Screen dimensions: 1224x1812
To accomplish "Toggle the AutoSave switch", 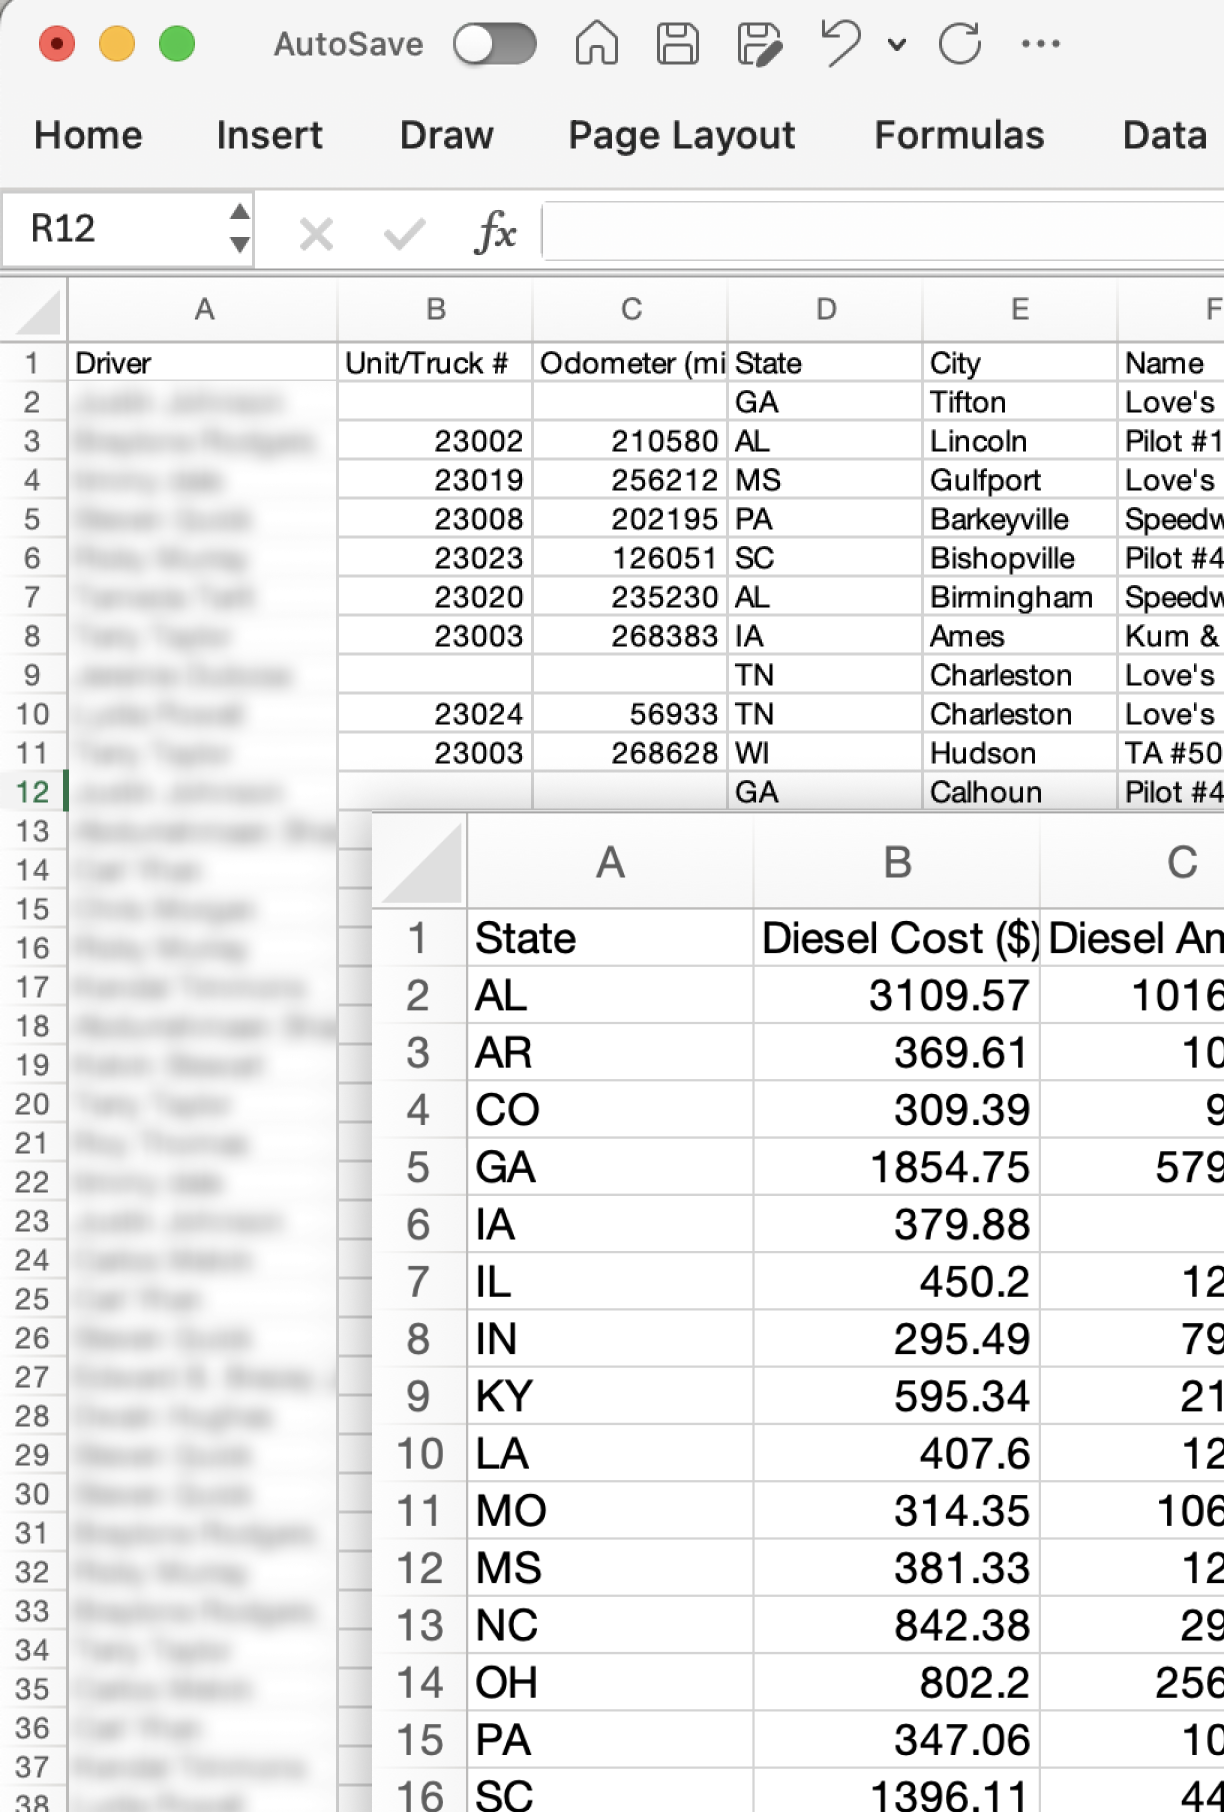I will [x=494, y=44].
